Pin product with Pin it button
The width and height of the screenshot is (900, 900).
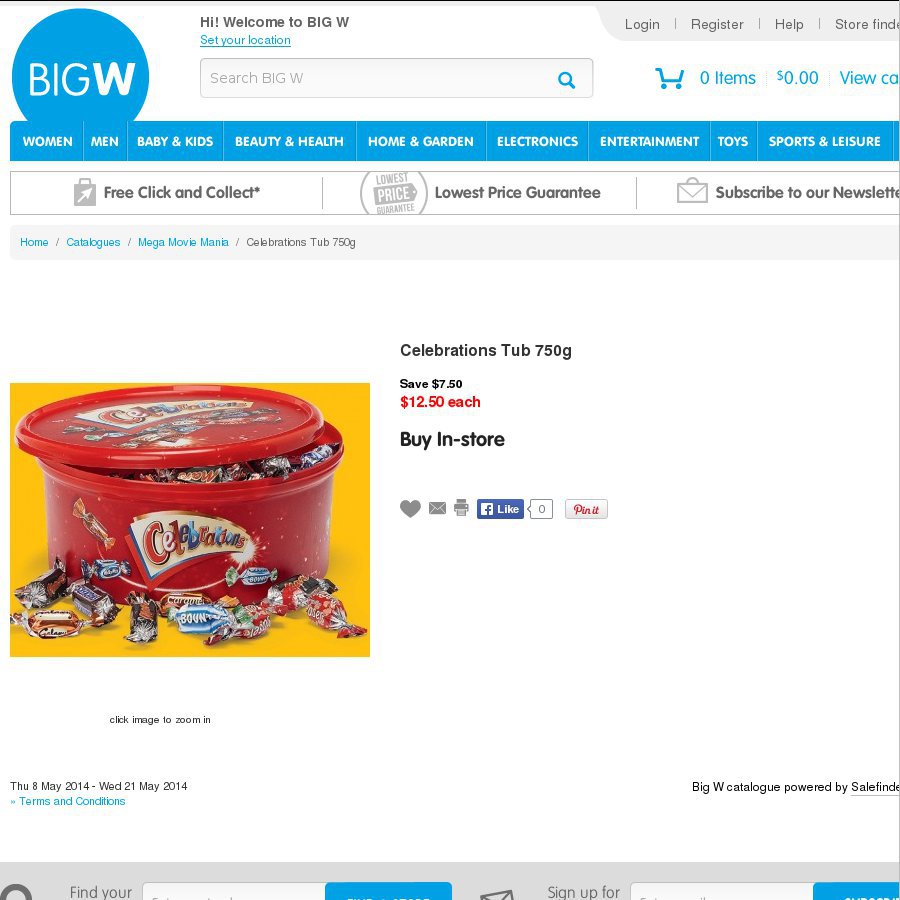[586, 509]
